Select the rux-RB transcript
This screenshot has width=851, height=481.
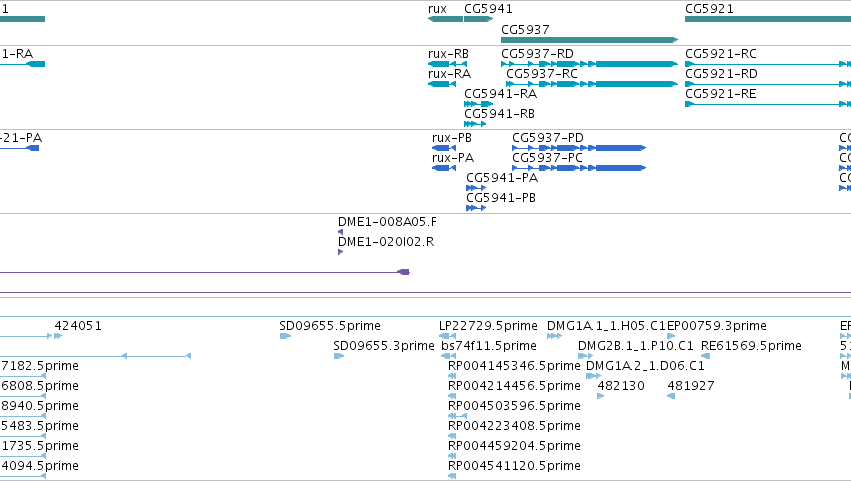447,64
